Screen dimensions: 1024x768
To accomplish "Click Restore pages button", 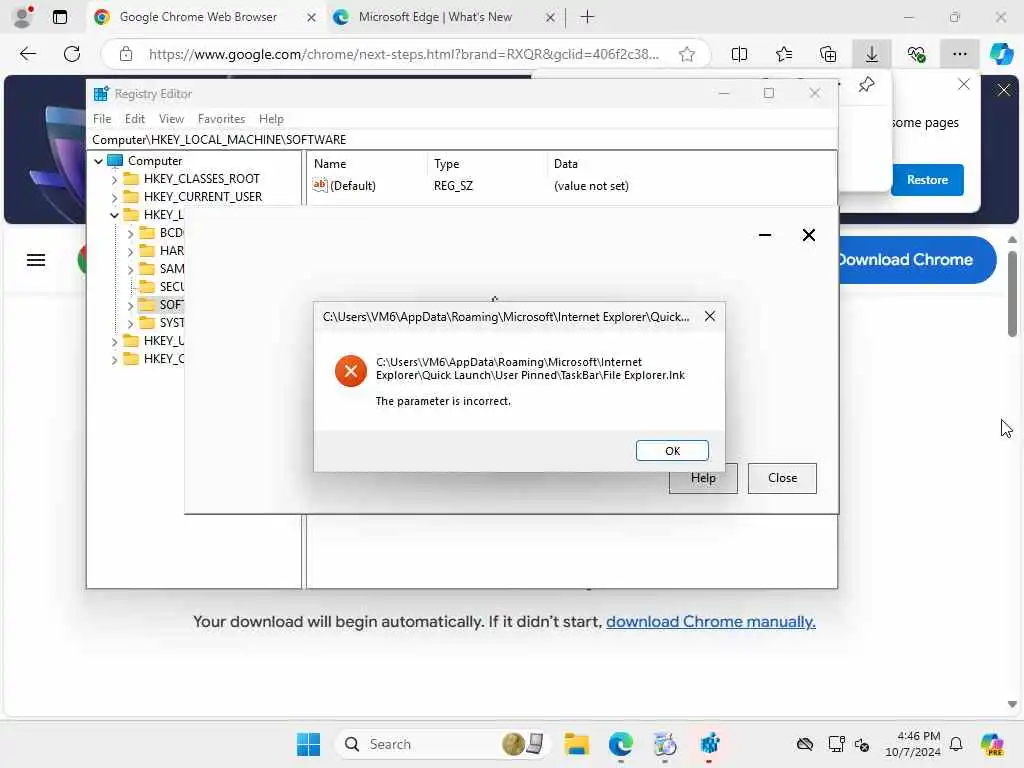I will pos(927,180).
